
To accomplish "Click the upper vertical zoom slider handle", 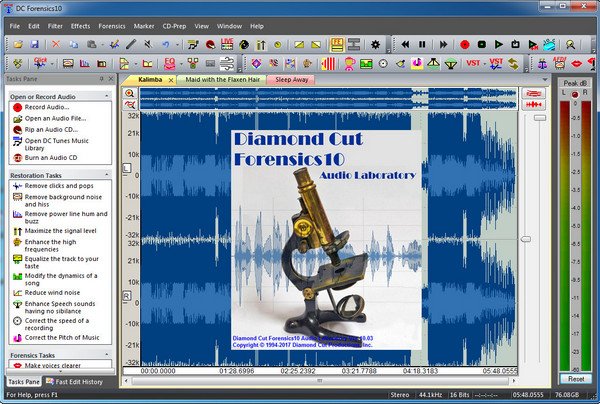I will coord(540,118).
